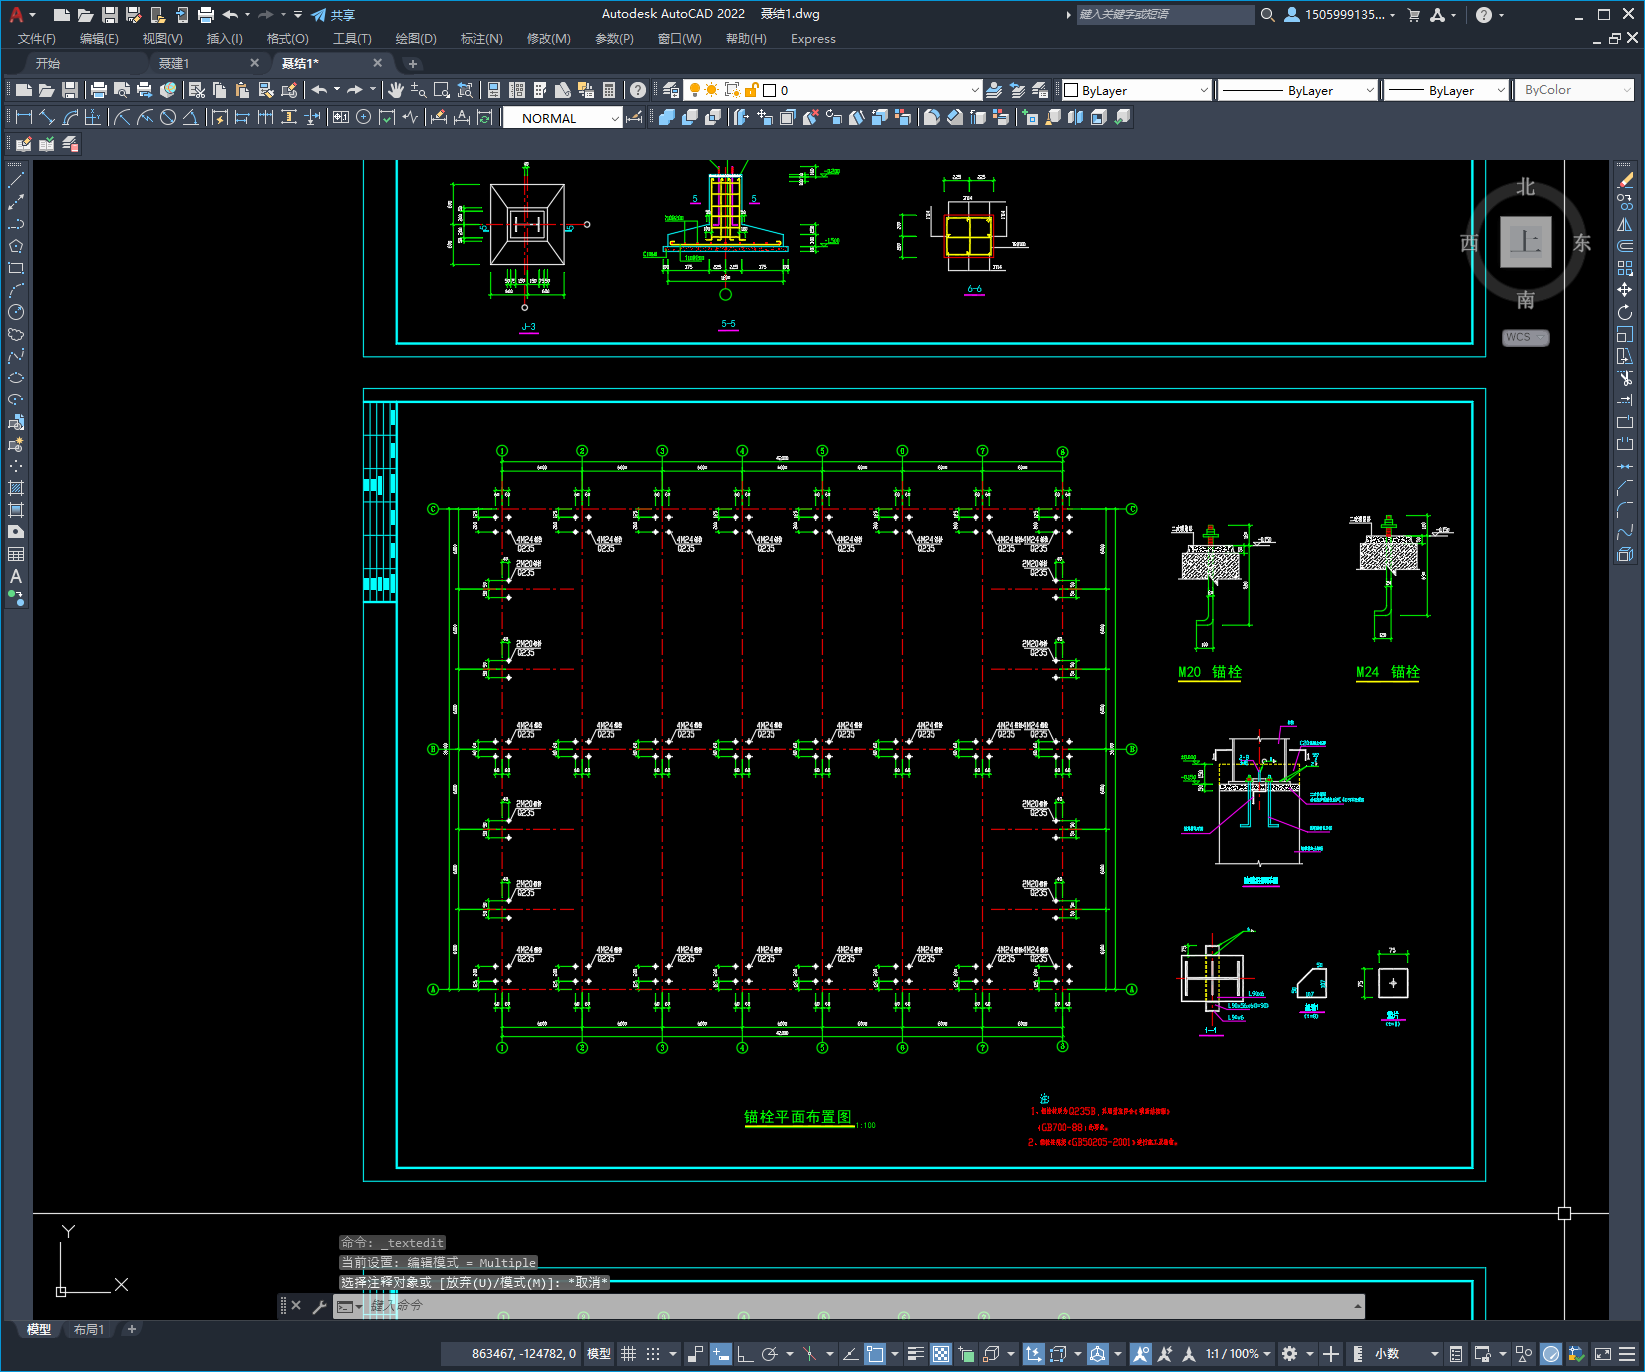Click the 模型 model space button in status bar
The width and height of the screenshot is (1645, 1372).
[599, 1354]
